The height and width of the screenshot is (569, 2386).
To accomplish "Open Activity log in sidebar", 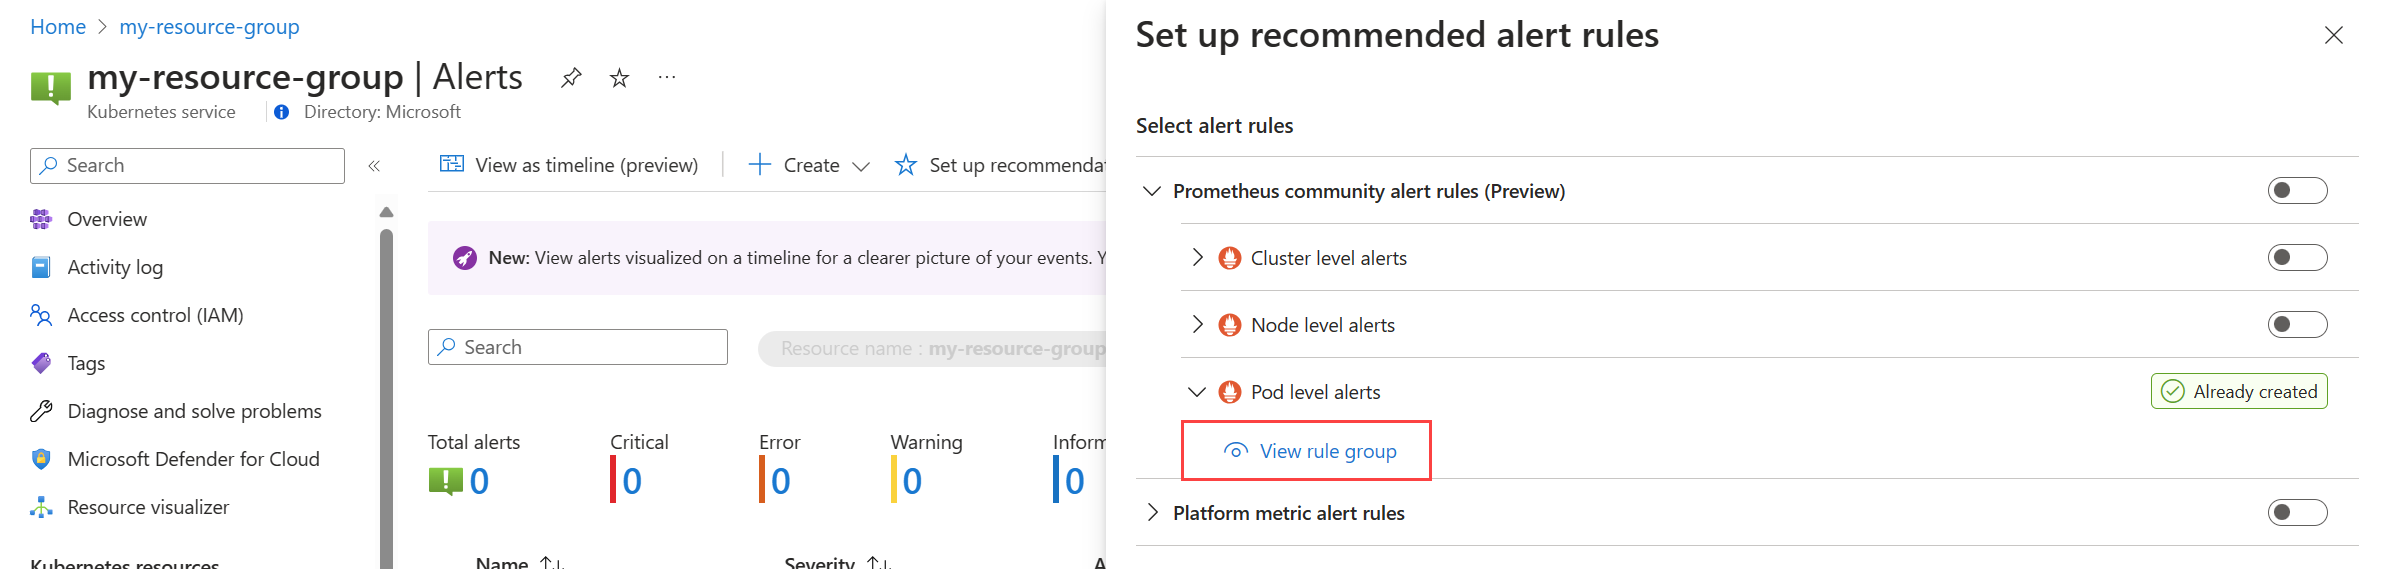I will [x=115, y=267].
